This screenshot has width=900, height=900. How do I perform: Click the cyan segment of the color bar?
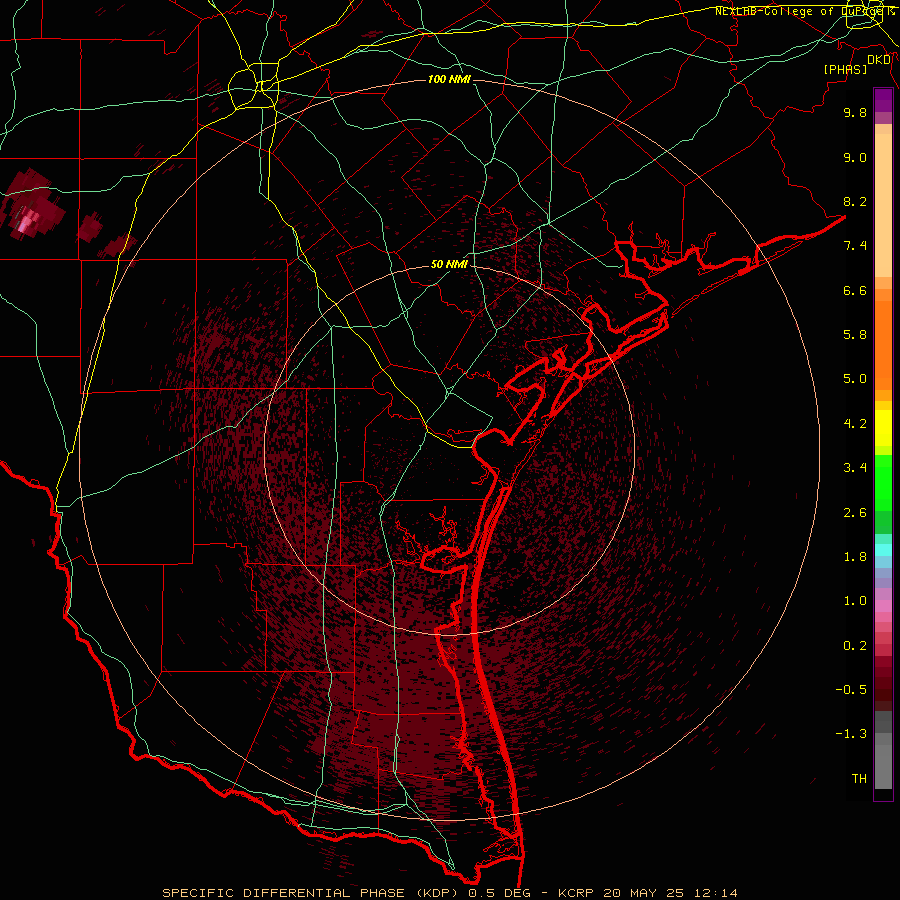point(883,550)
